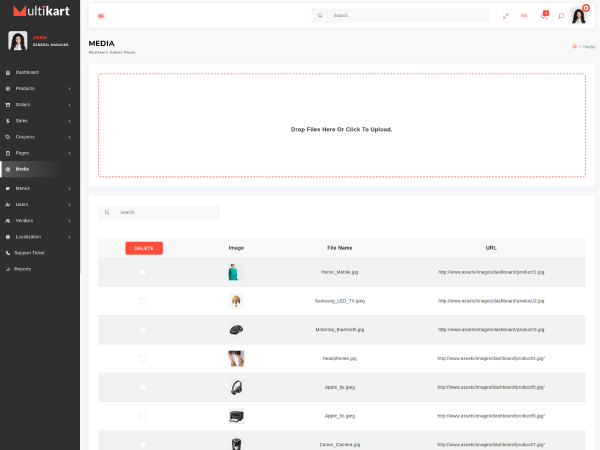Open Support Ticket from the sidebar

click(x=30, y=253)
